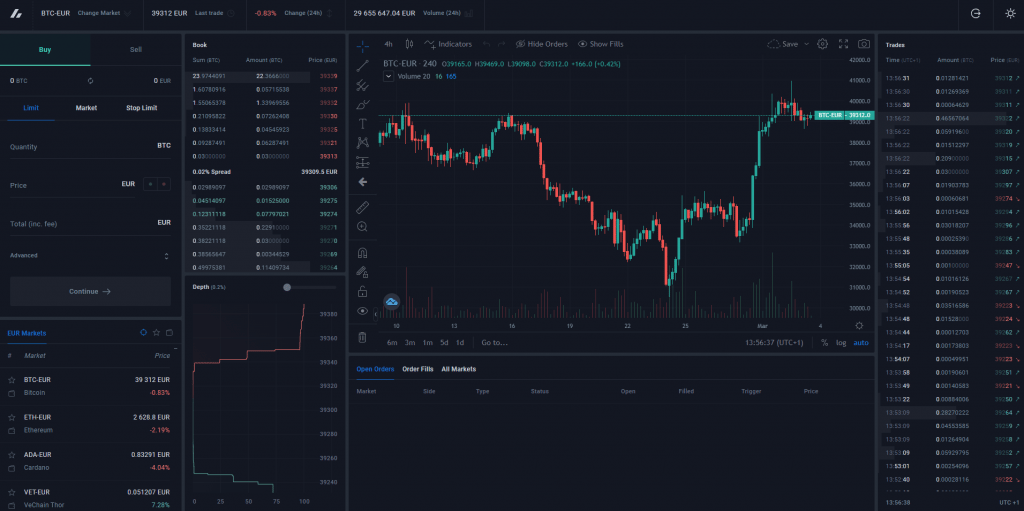Image resolution: width=1024 pixels, height=511 pixels.
Task: Click the blue cloud chart logo button
Action: click(x=392, y=302)
